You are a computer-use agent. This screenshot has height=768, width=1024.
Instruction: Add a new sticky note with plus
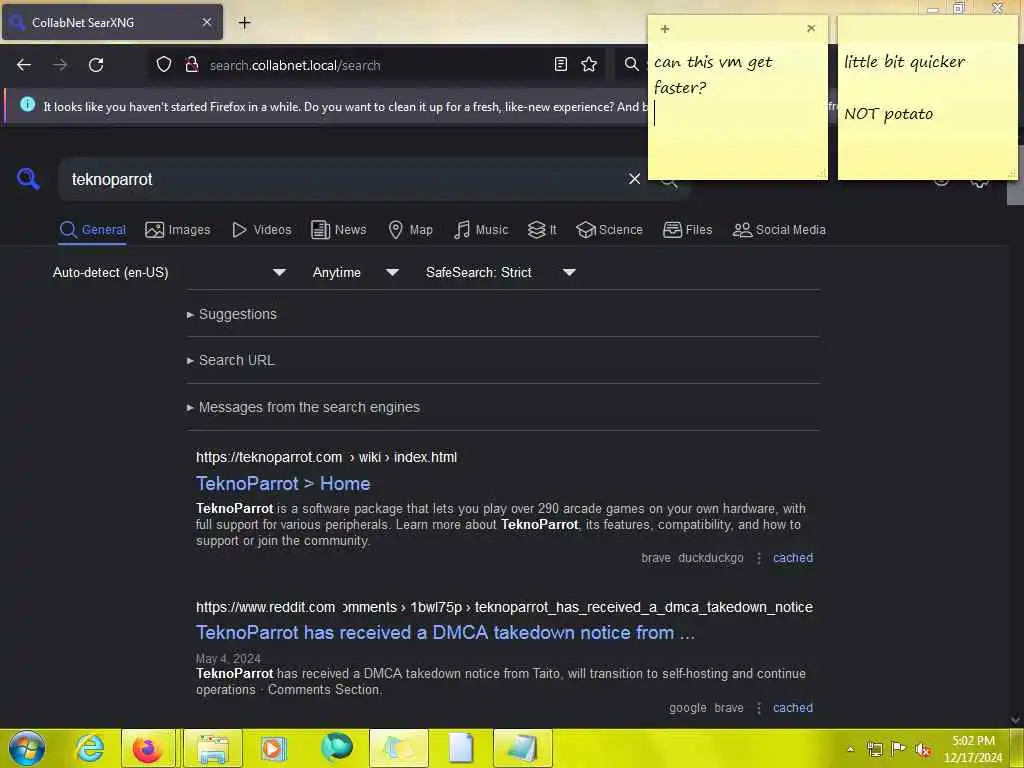tap(665, 29)
